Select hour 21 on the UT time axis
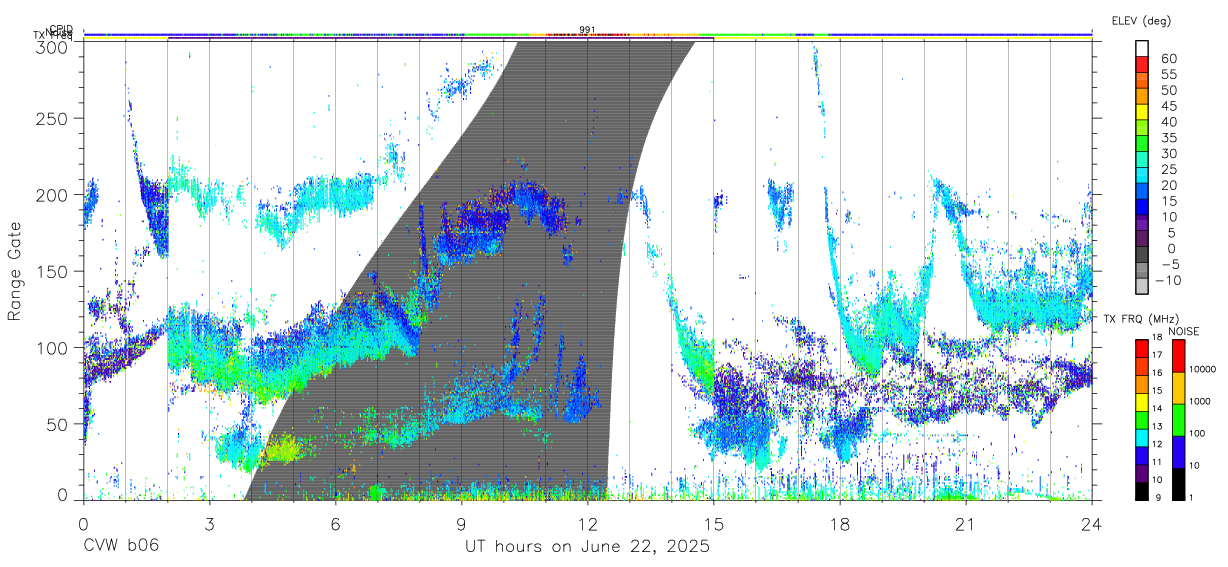 click(966, 523)
